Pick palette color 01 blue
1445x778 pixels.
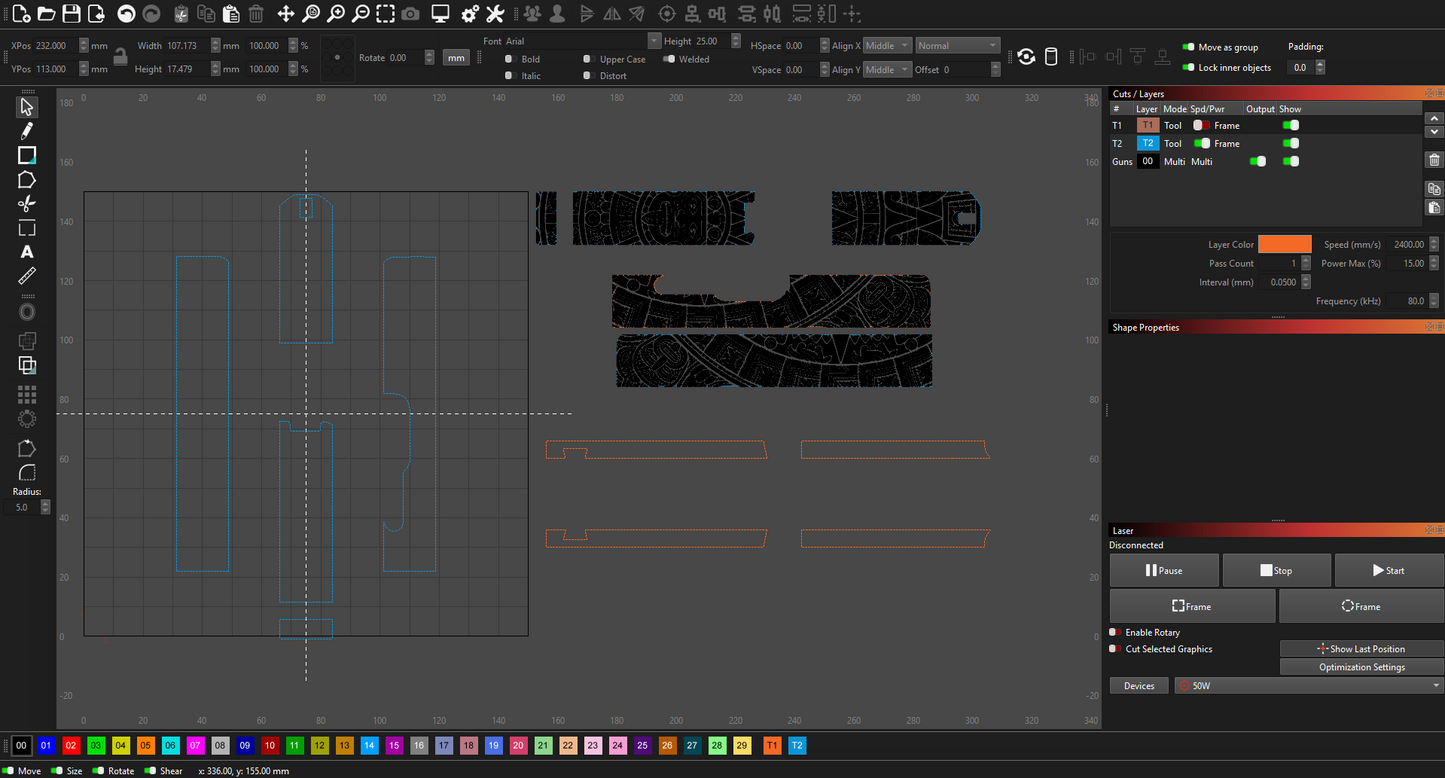click(45, 745)
